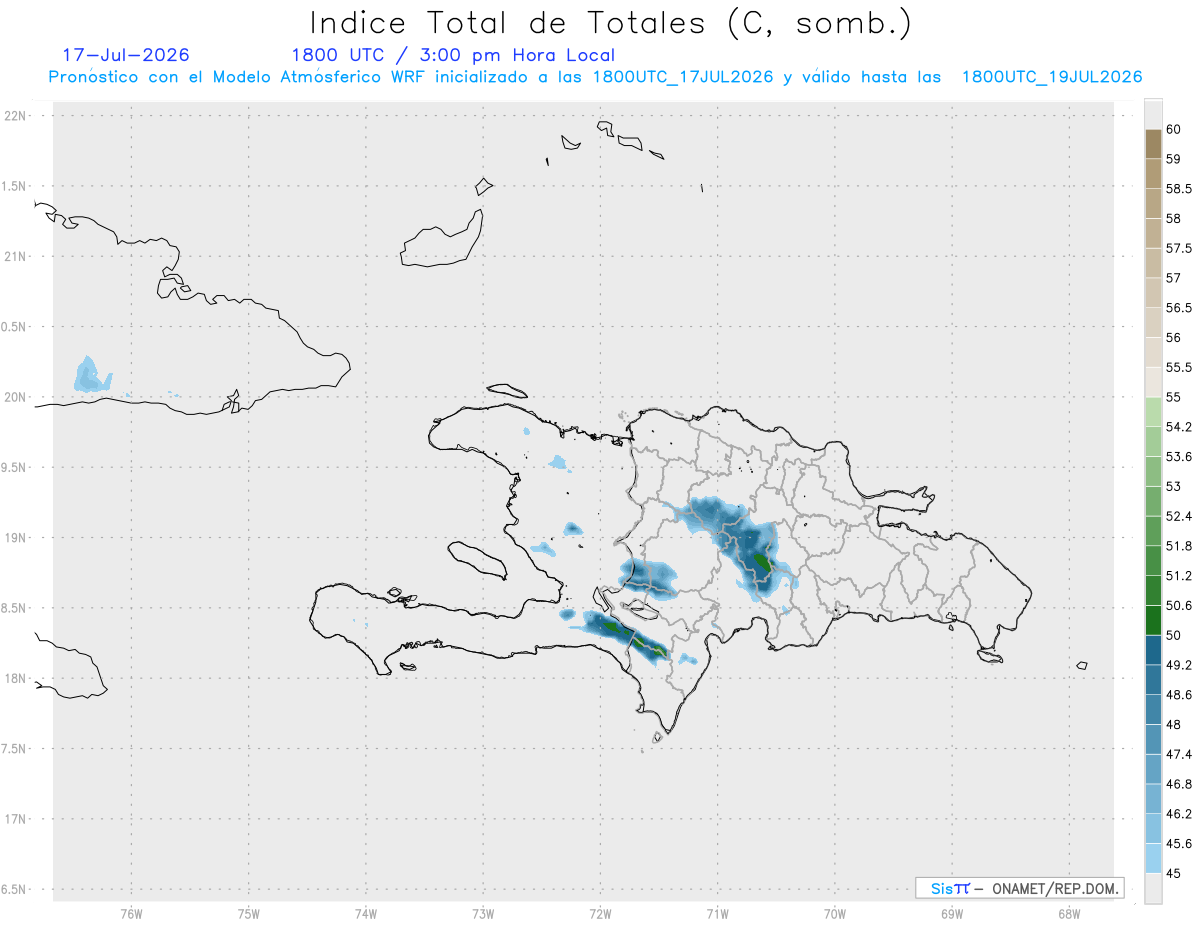Click the colorbar value '45'
Viewport: 1200px width, 927px height.
point(1174,874)
